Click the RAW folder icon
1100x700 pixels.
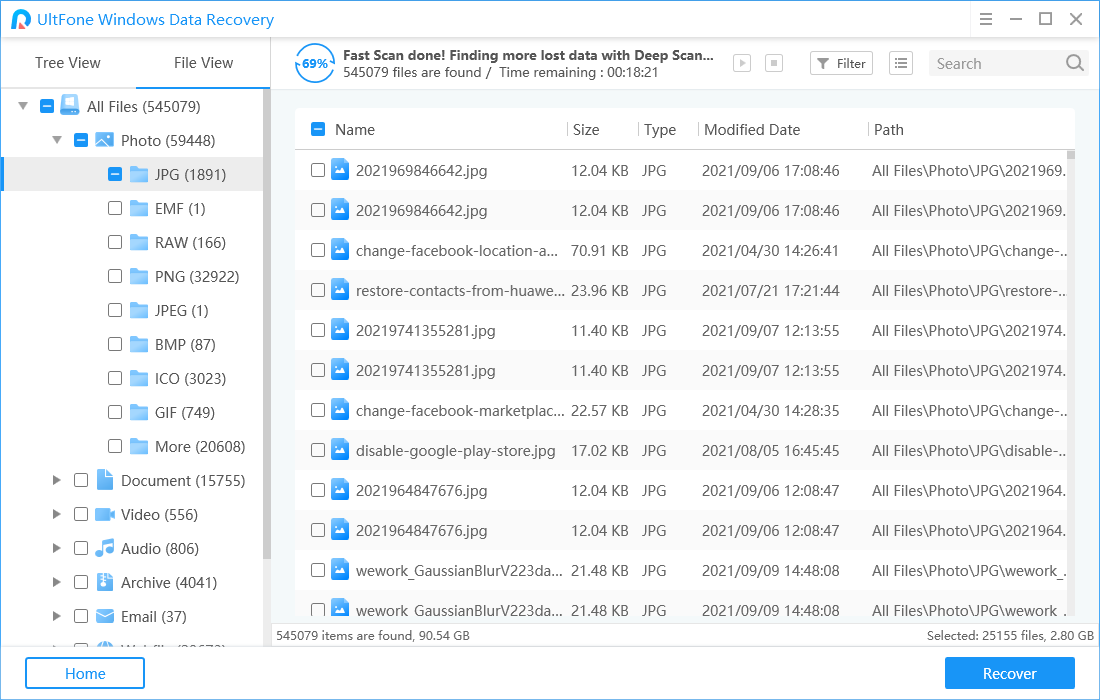click(139, 242)
